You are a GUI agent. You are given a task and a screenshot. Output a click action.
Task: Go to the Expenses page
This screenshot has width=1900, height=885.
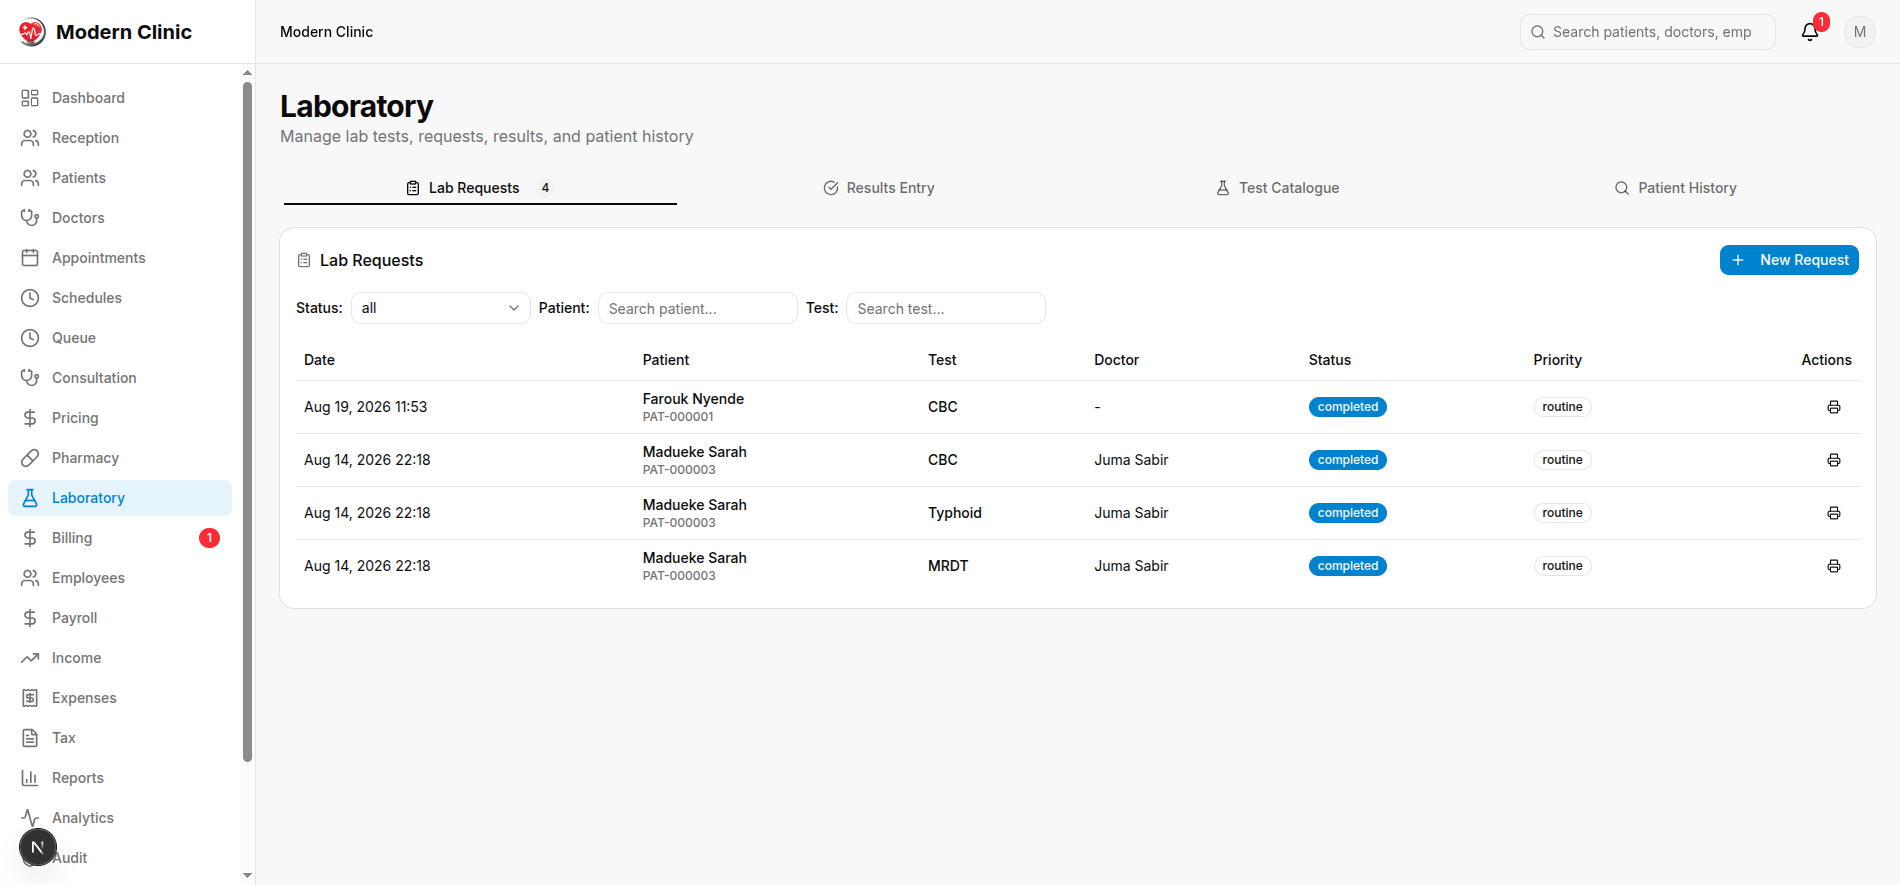tap(119, 698)
